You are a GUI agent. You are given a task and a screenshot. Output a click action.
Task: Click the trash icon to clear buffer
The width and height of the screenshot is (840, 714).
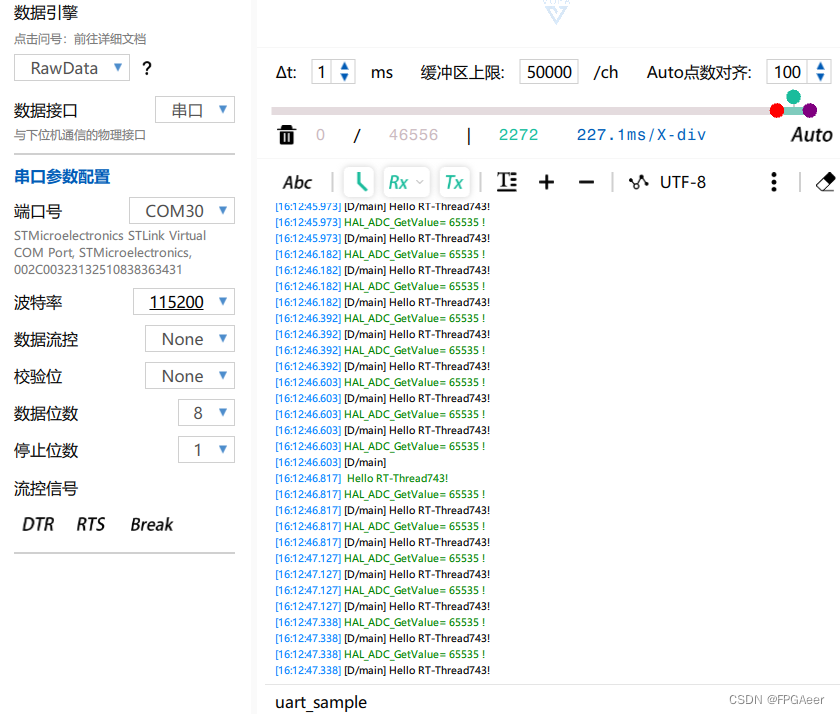tap(287, 135)
